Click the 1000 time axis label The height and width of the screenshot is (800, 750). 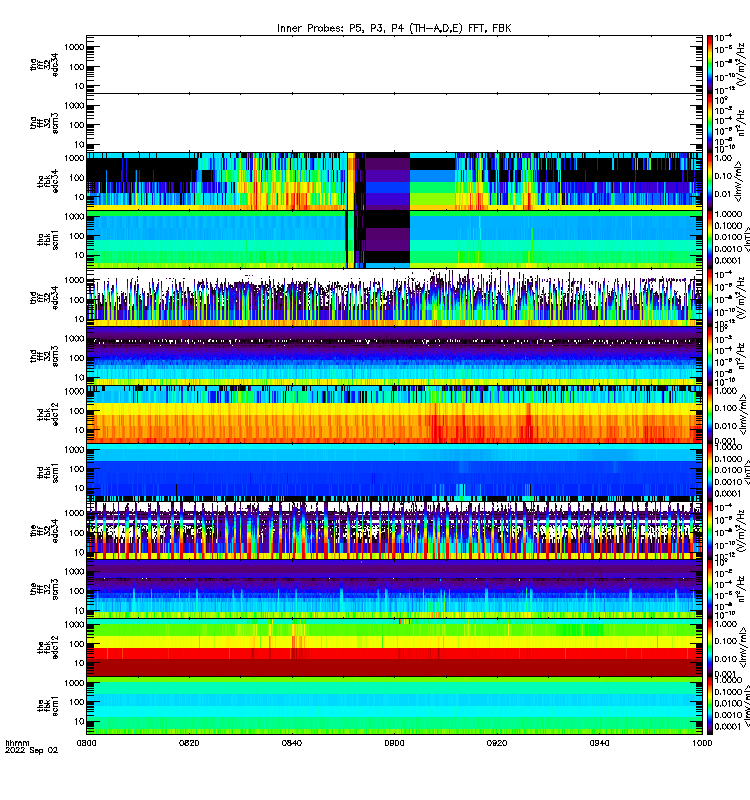(x=702, y=743)
